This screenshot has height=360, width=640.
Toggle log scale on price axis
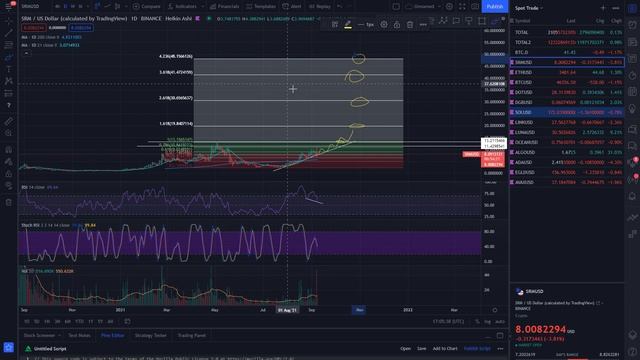pos(487,322)
